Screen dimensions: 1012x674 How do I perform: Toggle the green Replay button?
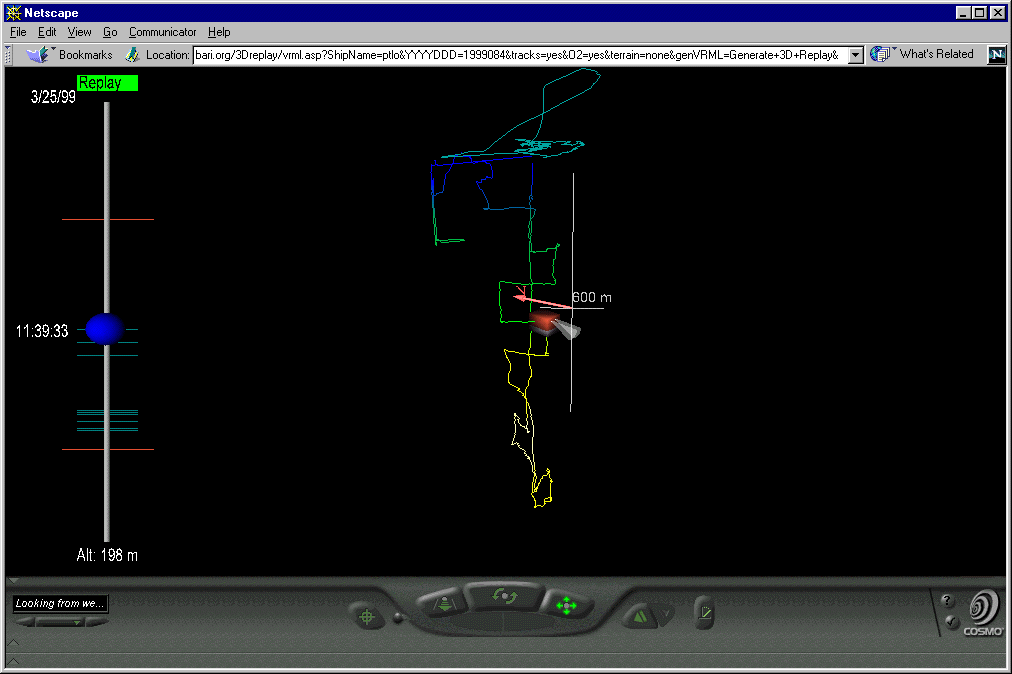tap(107, 83)
